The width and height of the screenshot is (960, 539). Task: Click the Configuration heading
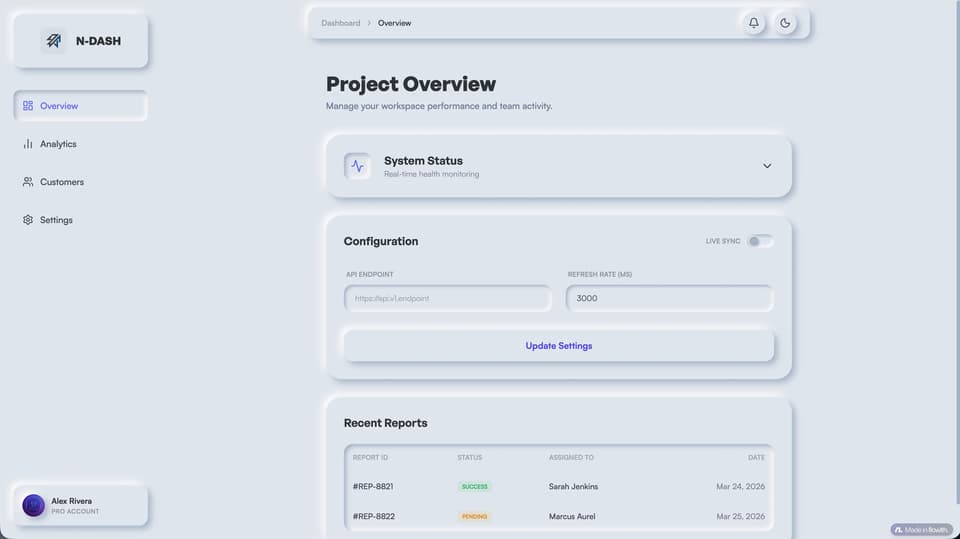[x=381, y=241]
